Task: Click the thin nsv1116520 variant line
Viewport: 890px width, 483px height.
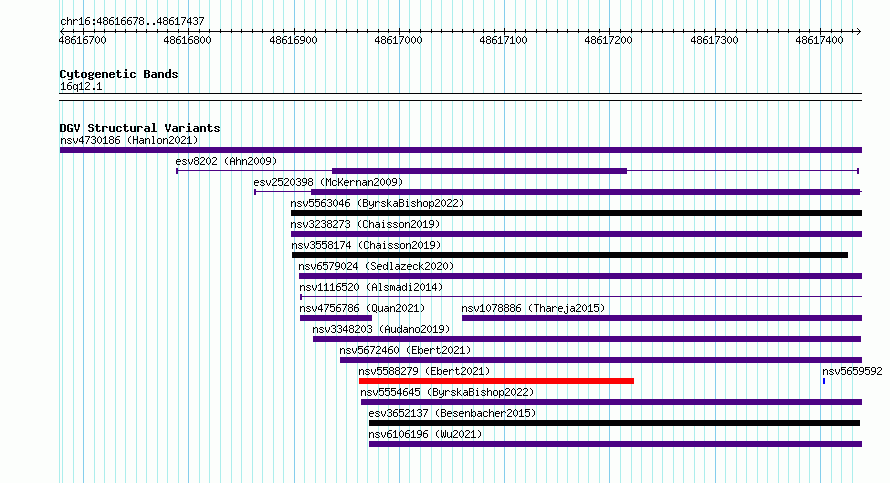Action: click(581, 296)
